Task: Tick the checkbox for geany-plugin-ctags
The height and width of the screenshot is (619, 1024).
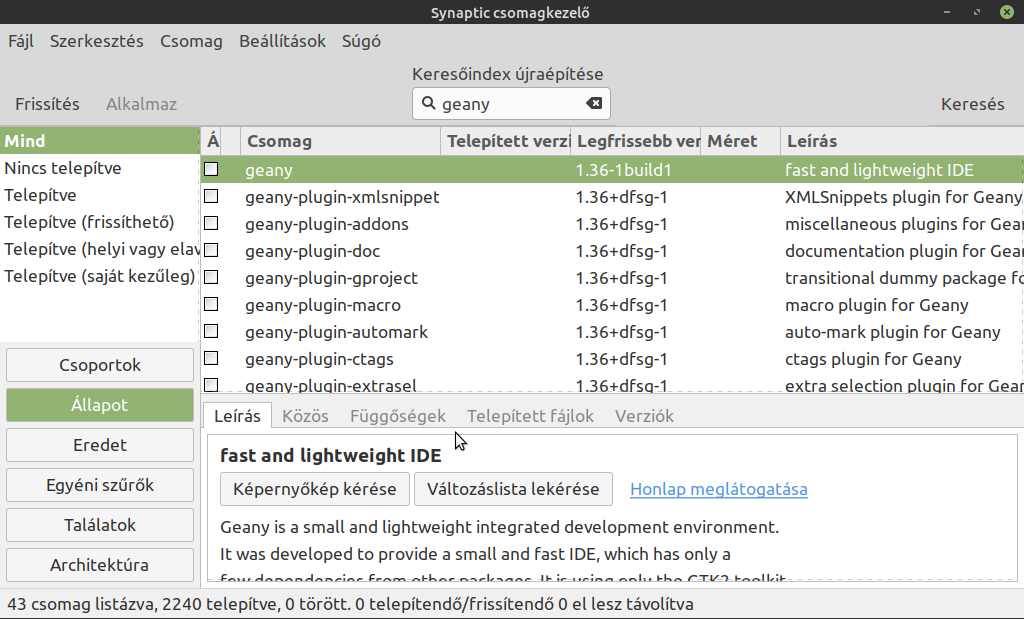Action: coord(211,358)
